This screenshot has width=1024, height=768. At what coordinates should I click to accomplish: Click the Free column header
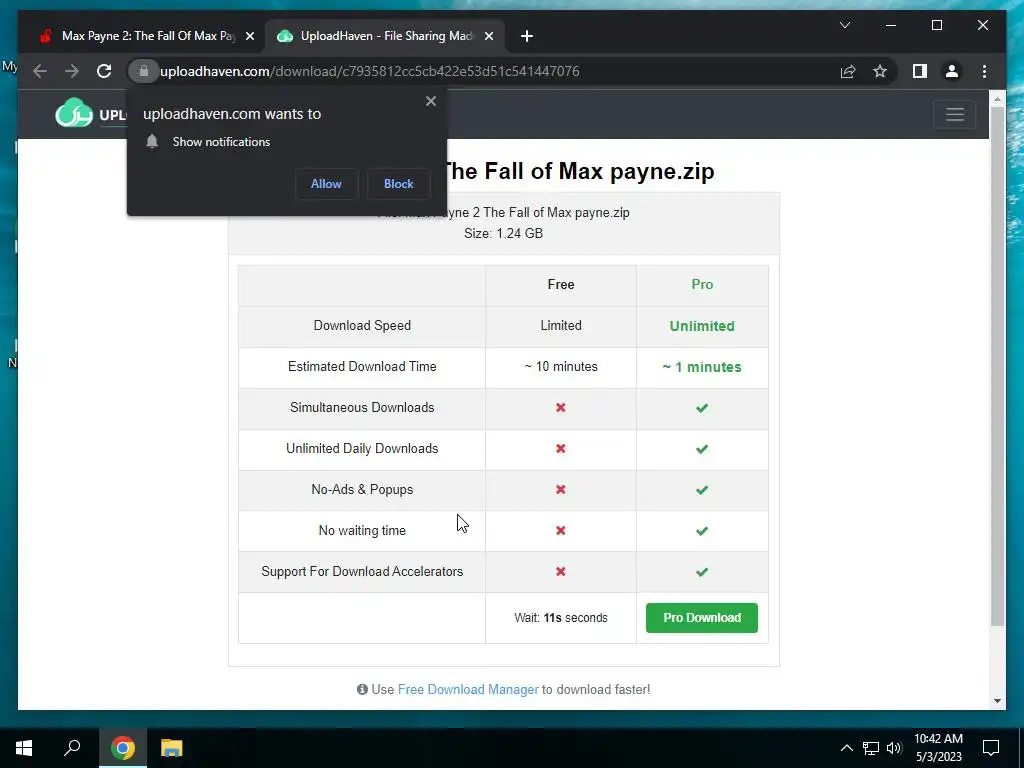tap(561, 285)
